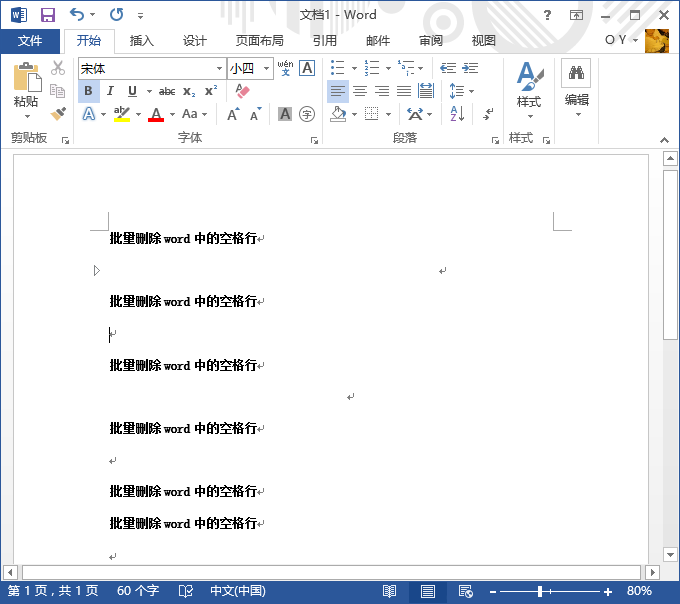Viewport: 680px width, 604px height.
Task: Sort text with the A-Z icon
Action: [x=457, y=114]
